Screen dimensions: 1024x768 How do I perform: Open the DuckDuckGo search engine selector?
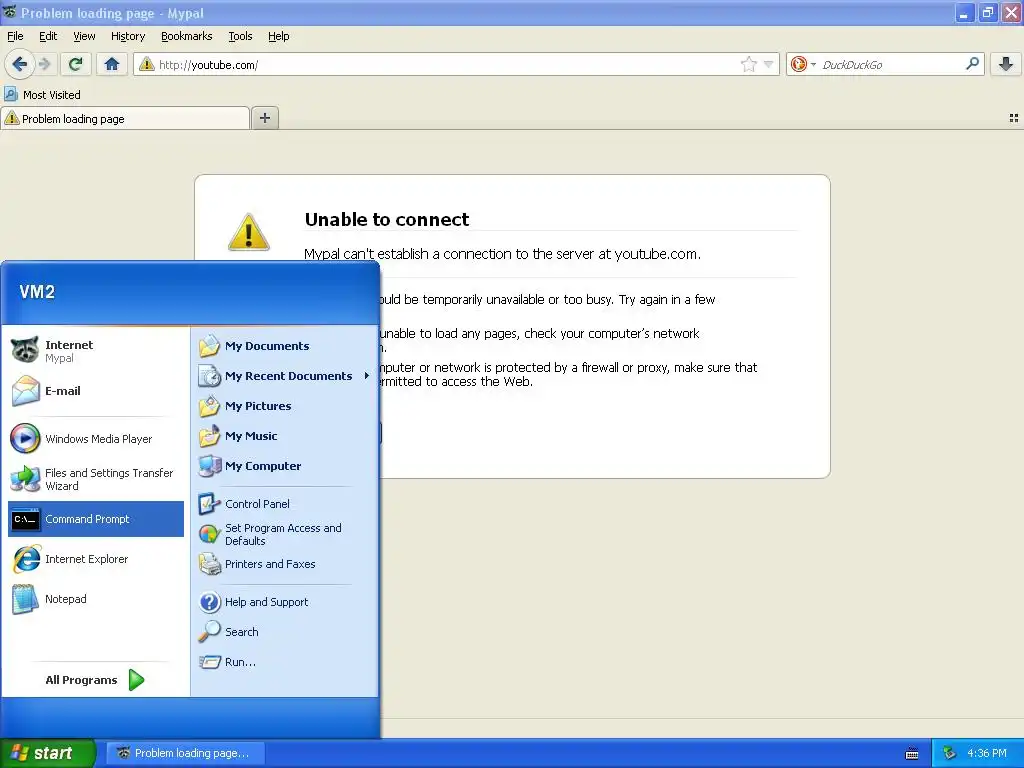point(803,64)
